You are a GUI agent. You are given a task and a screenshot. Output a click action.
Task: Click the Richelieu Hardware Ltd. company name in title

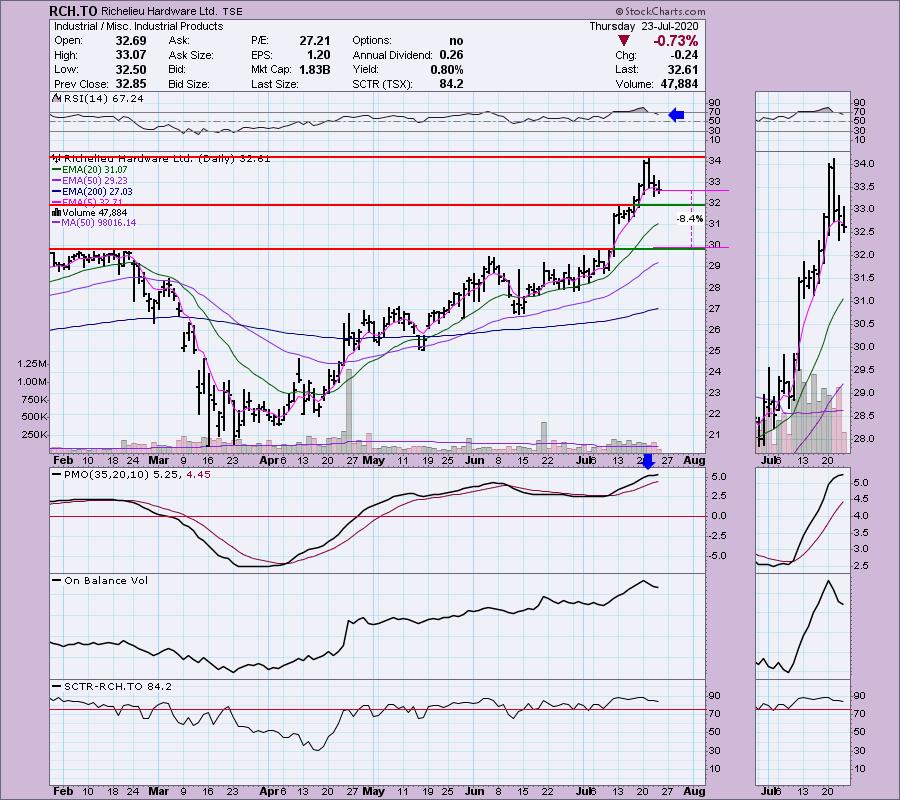(159, 11)
